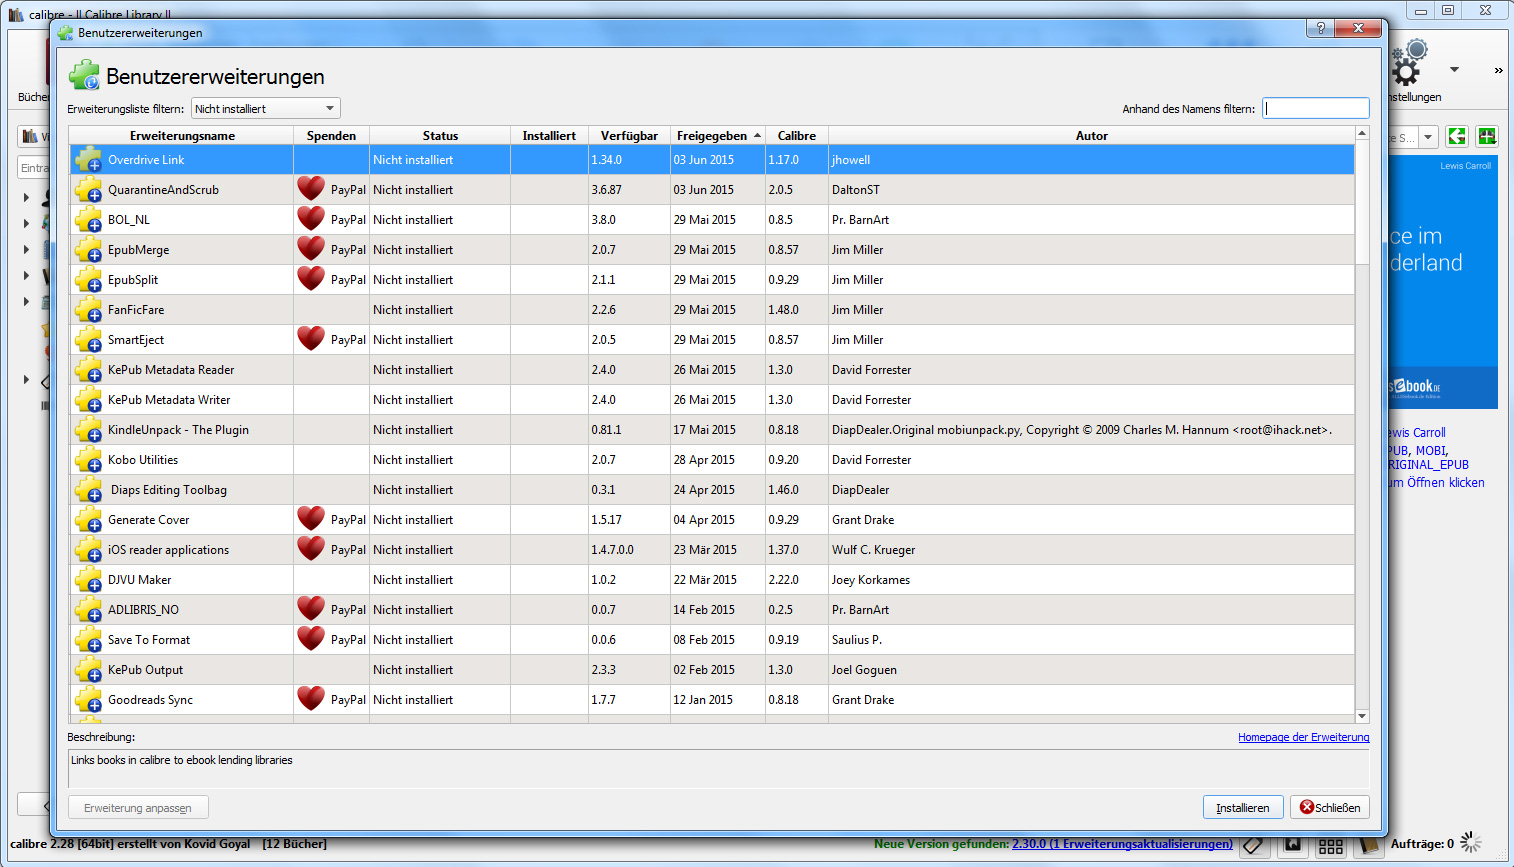The width and height of the screenshot is (1514, 867).
Task: Sort by the Calibre column header
Action: coord(797,136)
